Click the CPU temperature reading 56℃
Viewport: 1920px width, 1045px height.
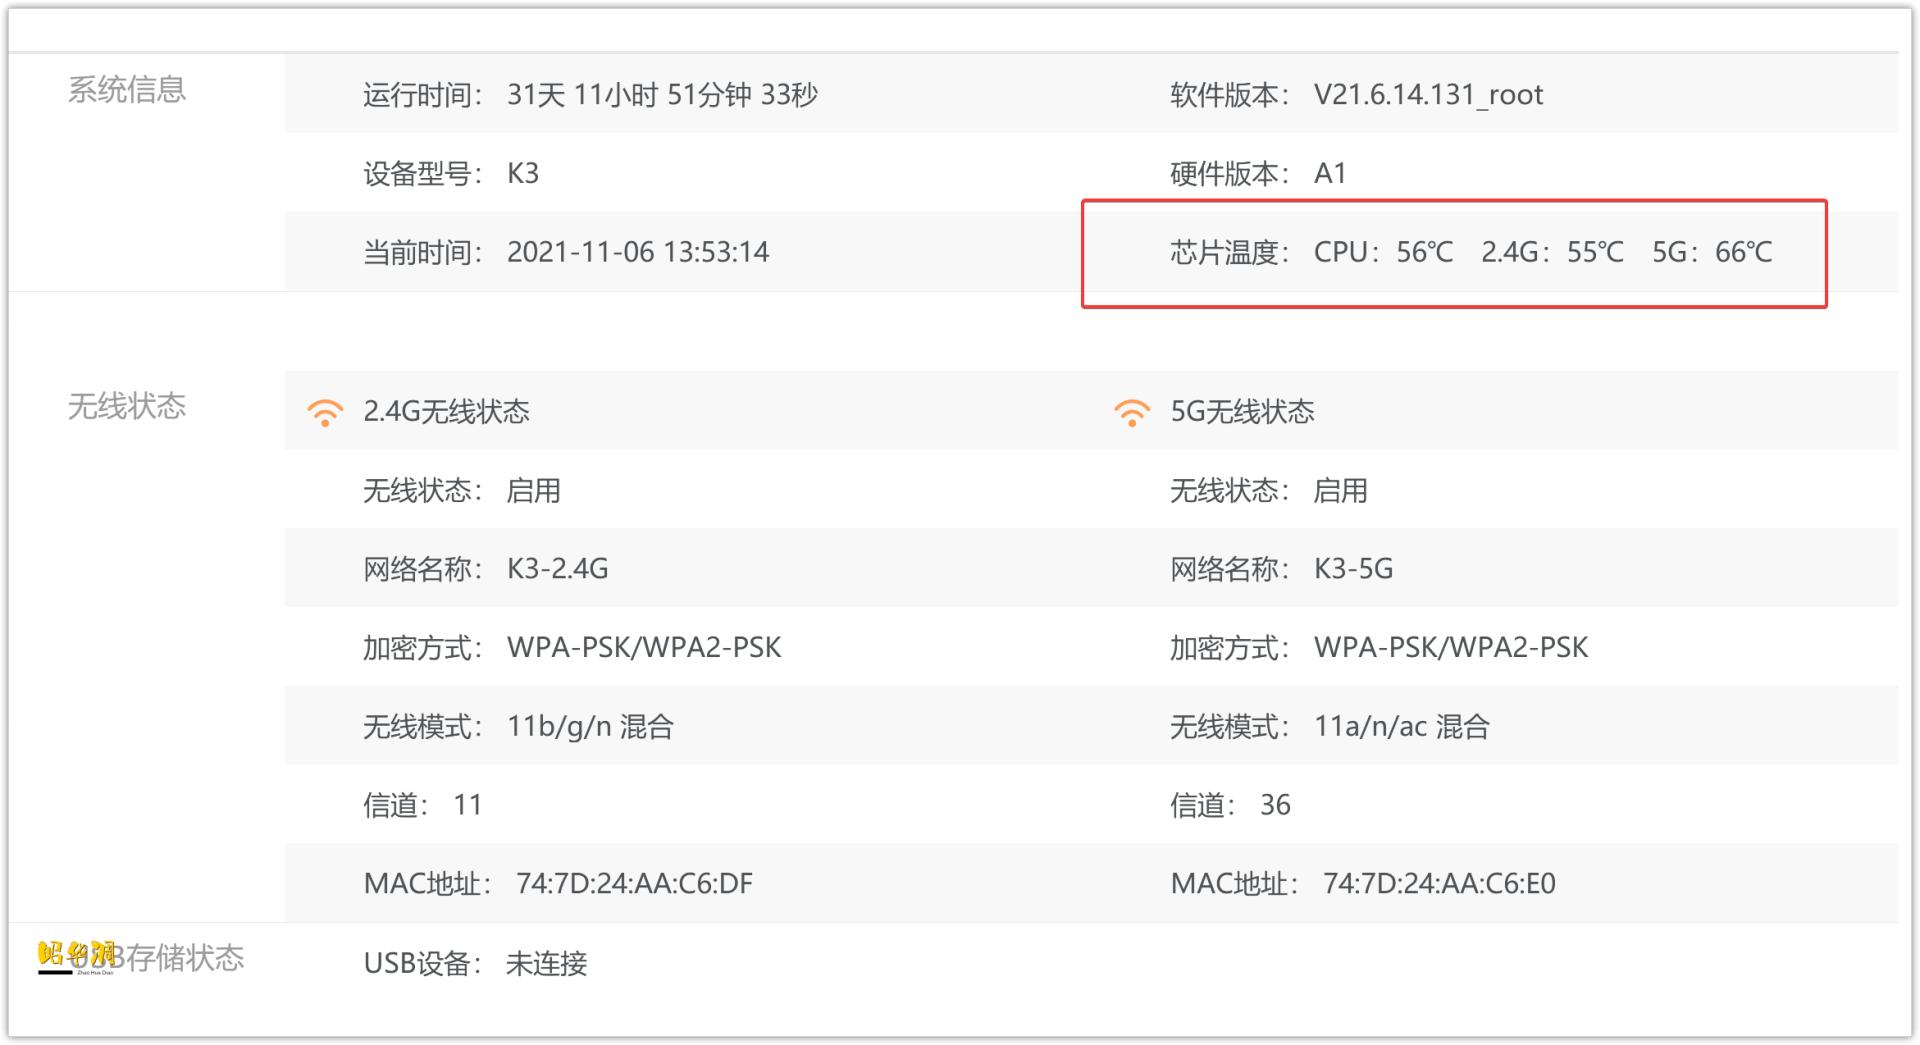(1424, 253)
